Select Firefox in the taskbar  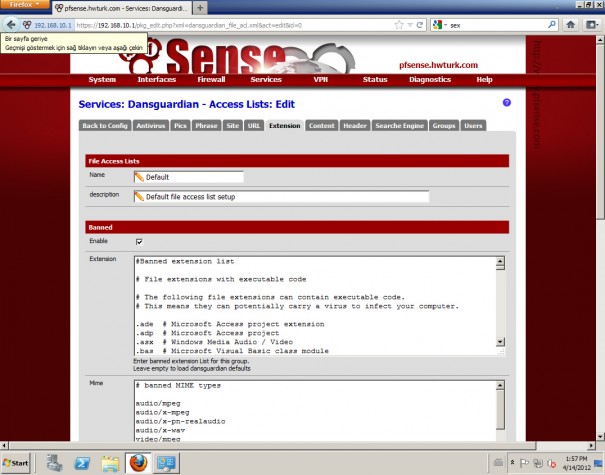pyautogui.click(x=139, y=463)
